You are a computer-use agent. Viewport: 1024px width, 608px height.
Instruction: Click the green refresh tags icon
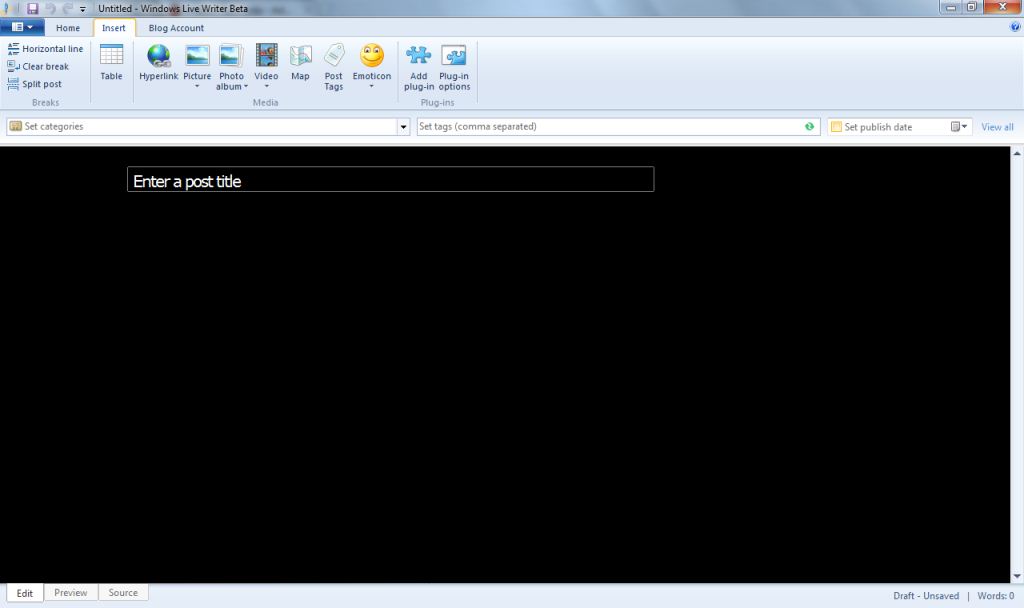(810, 127)
